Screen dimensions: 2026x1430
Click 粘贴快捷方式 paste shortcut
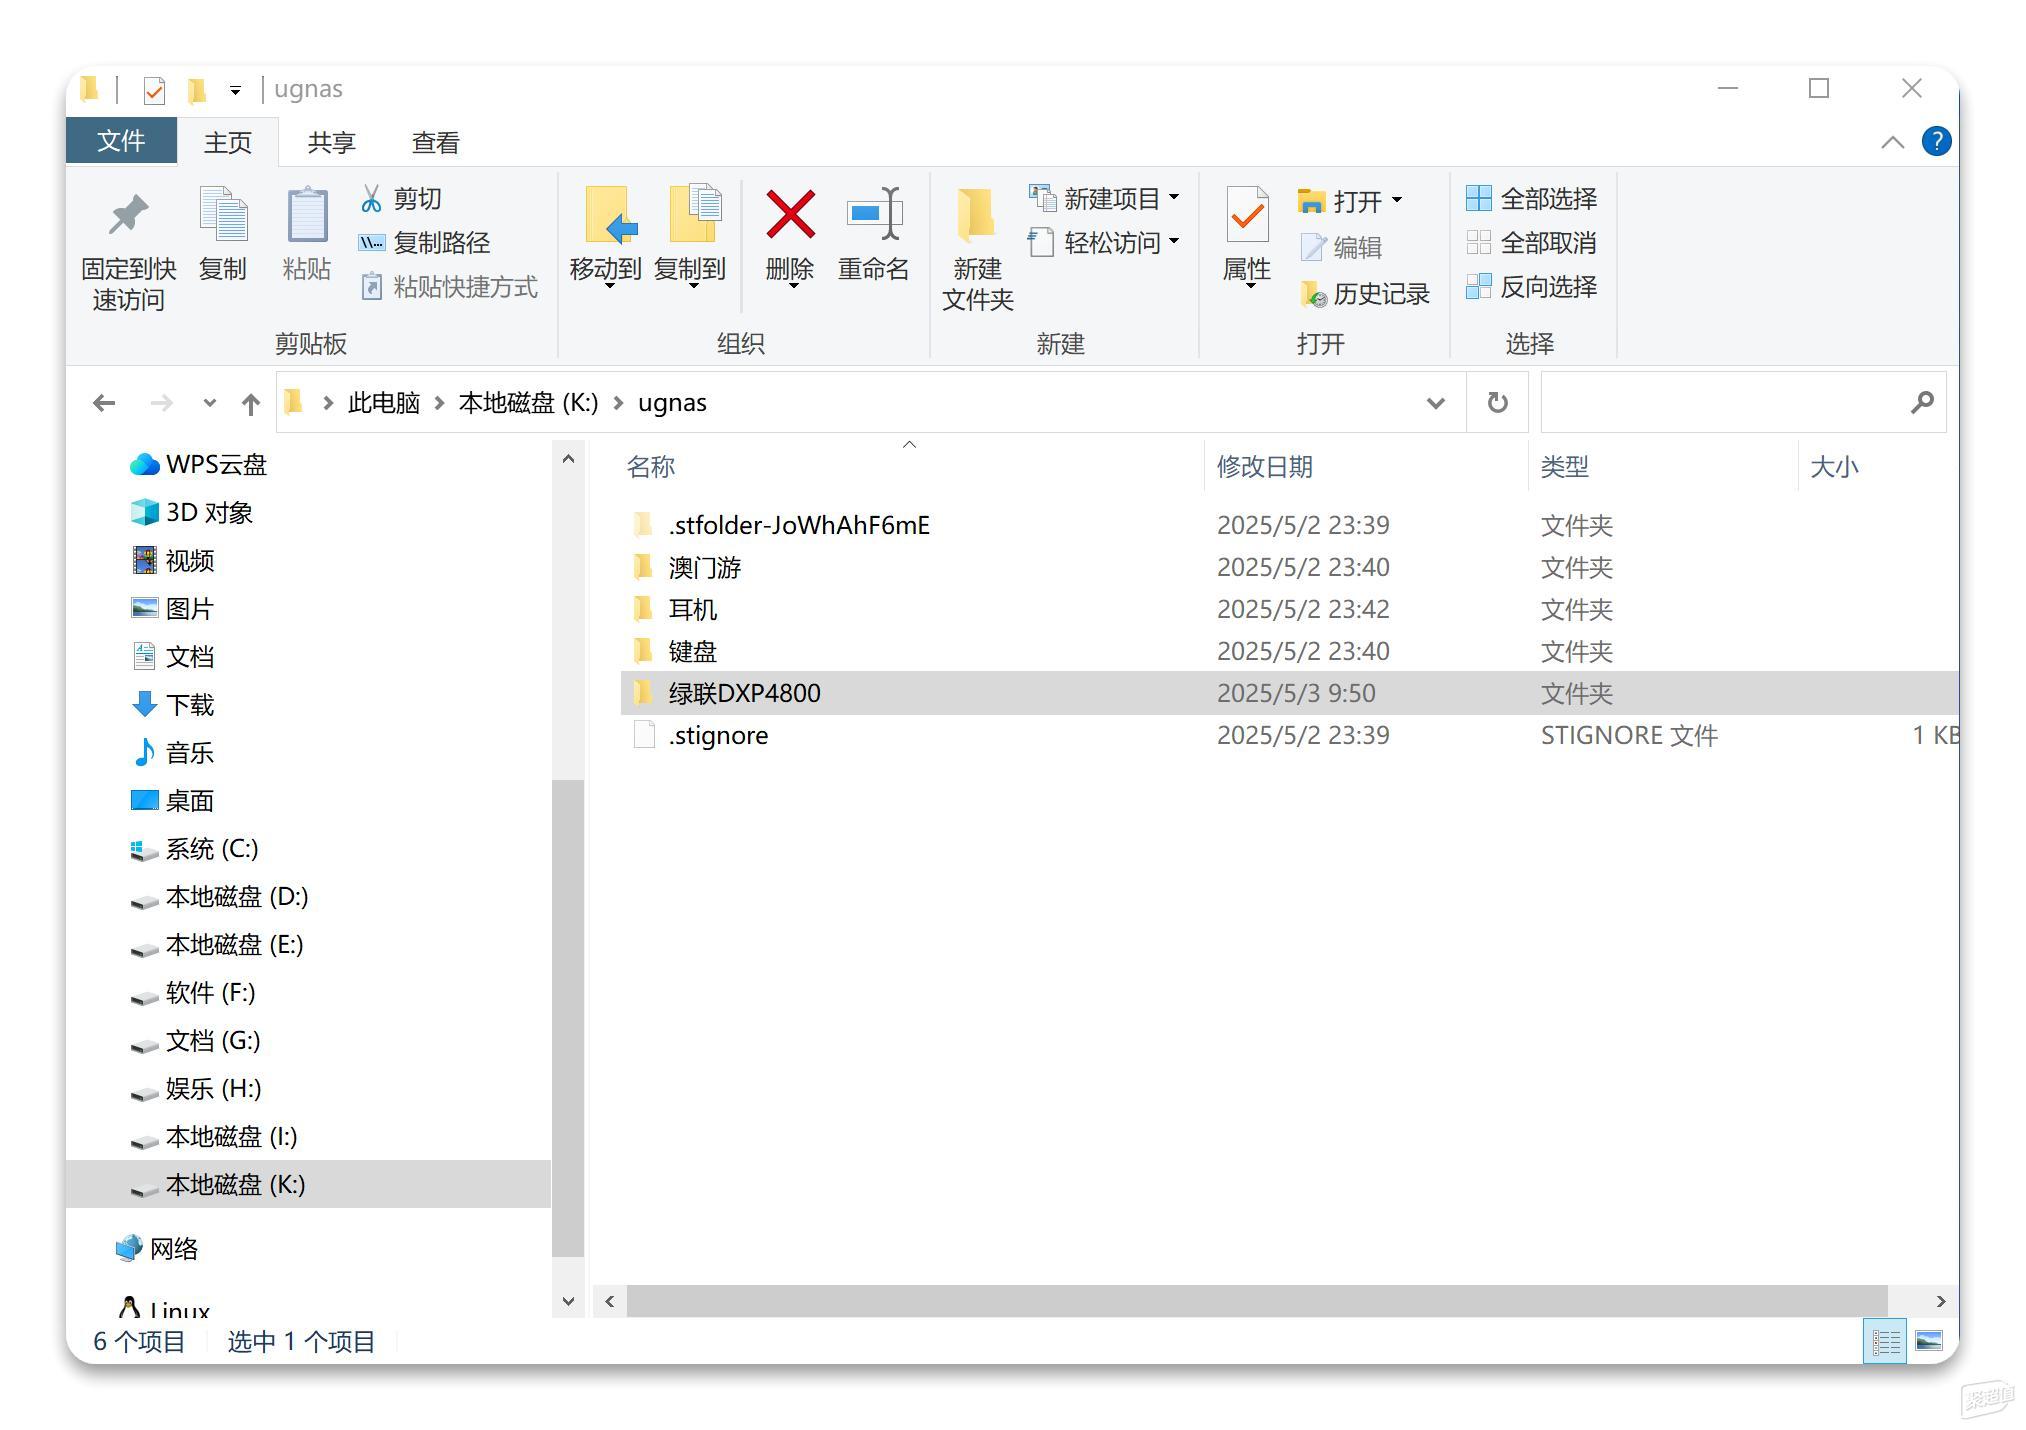pos(448,287)
